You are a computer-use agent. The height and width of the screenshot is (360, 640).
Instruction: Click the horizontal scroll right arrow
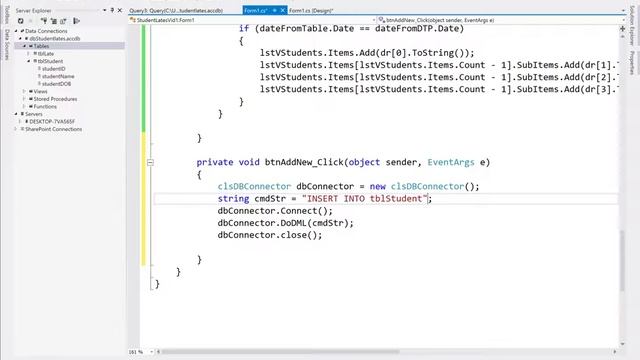coord(615,351)
